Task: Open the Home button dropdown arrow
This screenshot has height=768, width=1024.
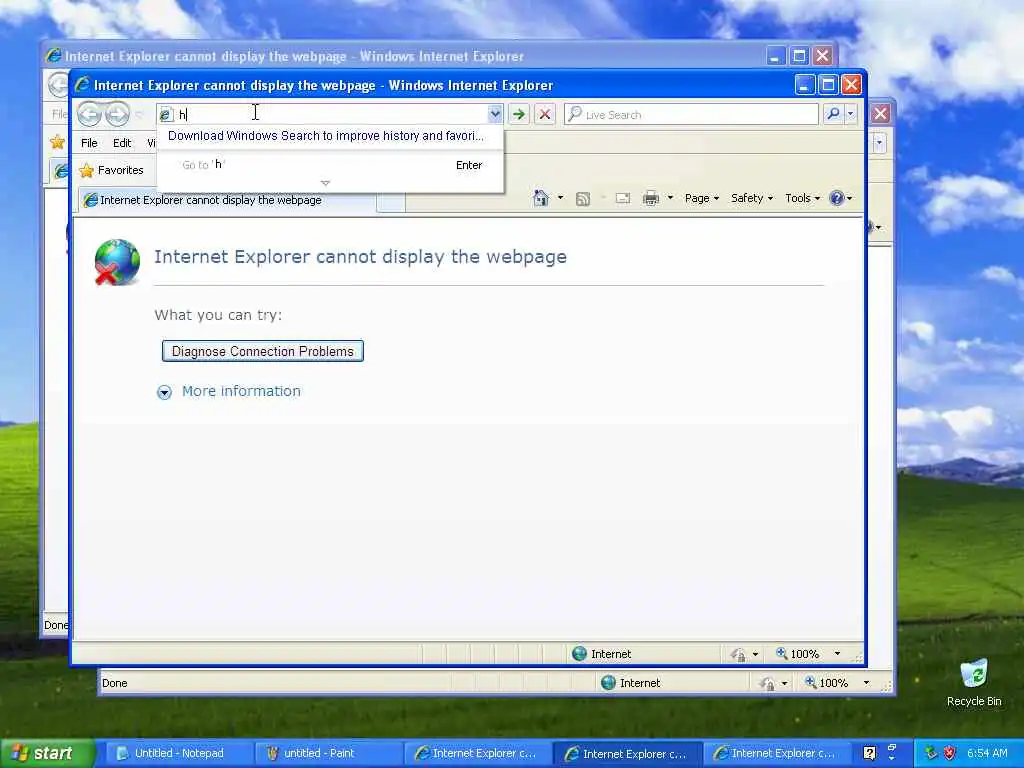Action: point(560,198)
